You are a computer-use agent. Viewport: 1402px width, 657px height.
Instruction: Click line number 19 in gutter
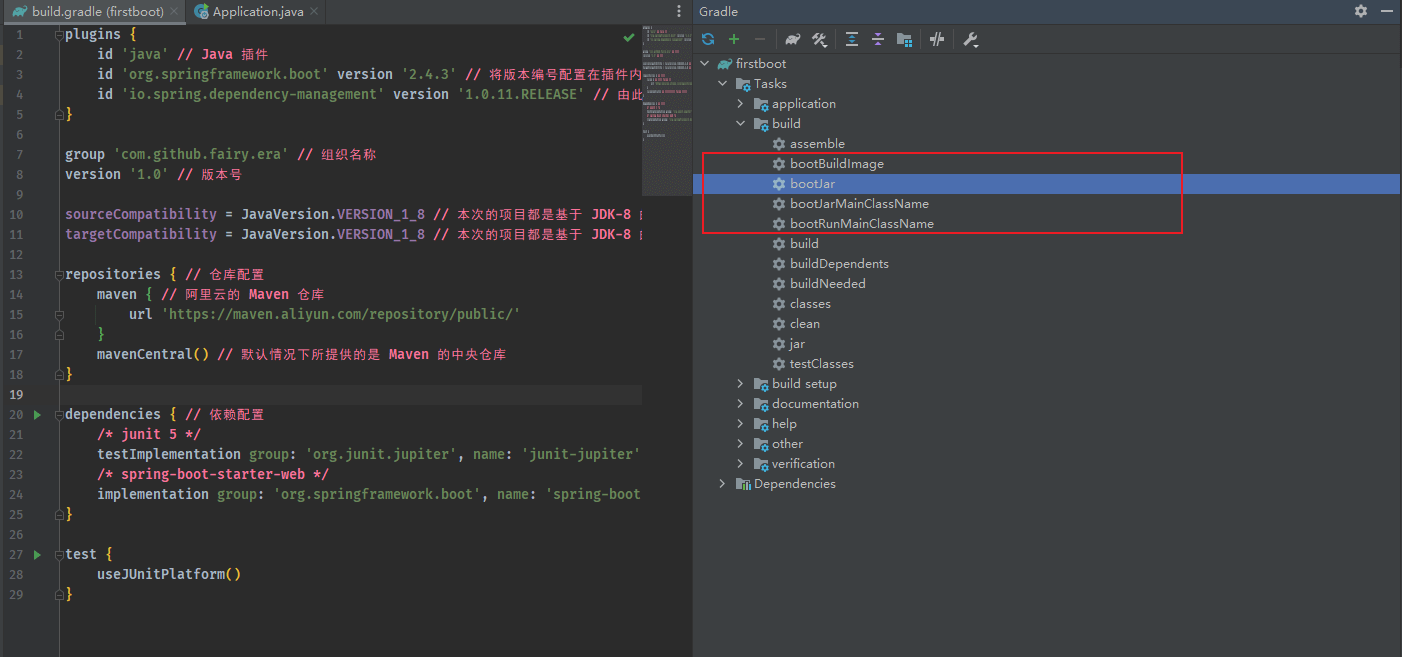(x=16, y=394)
